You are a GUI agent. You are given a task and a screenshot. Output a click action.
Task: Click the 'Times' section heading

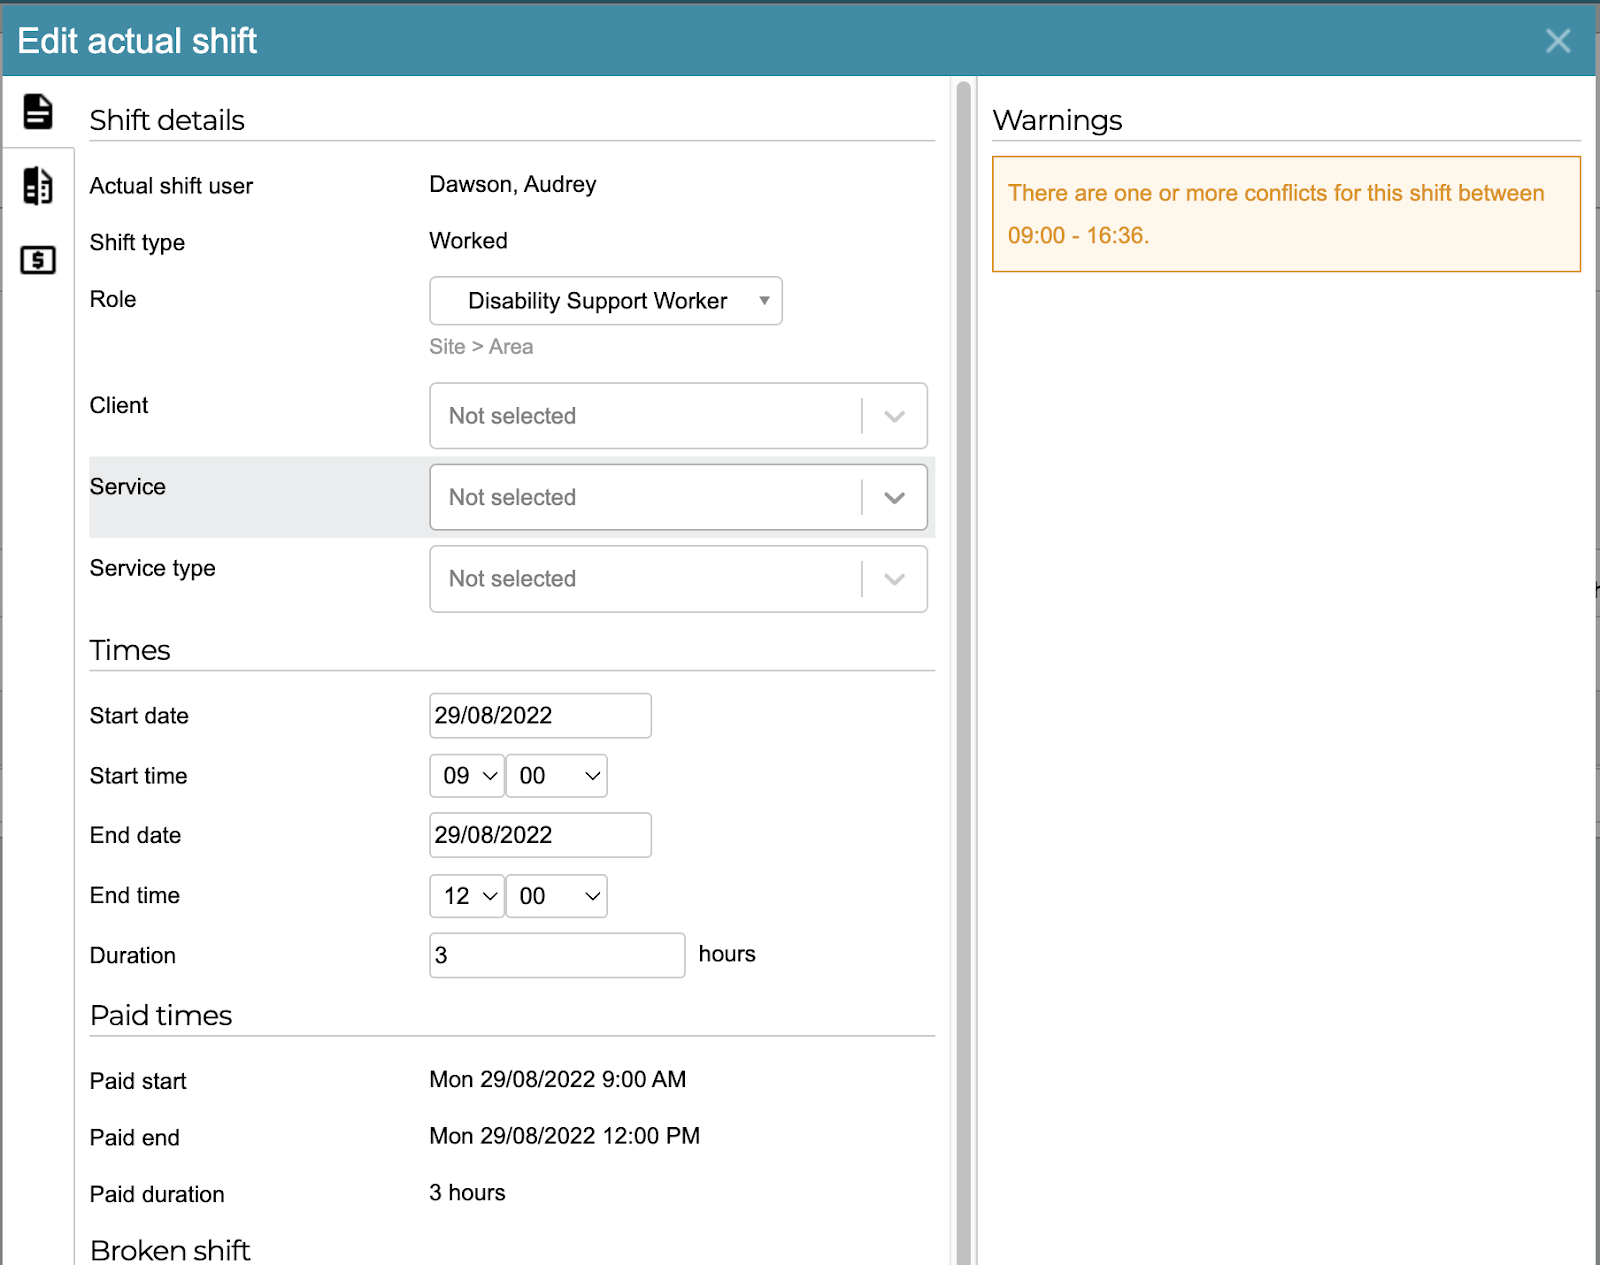tap(130, 650)
